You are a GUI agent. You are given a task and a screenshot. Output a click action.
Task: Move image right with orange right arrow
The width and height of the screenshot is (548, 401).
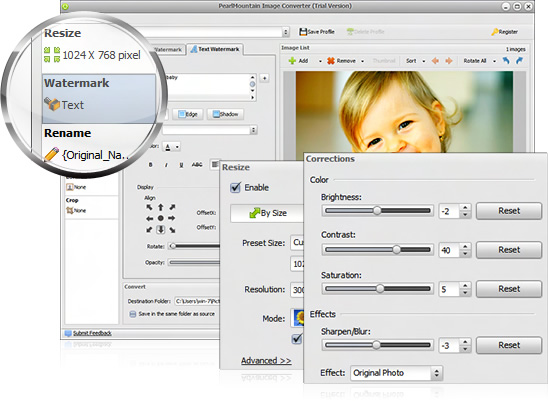tap(449, 61)
